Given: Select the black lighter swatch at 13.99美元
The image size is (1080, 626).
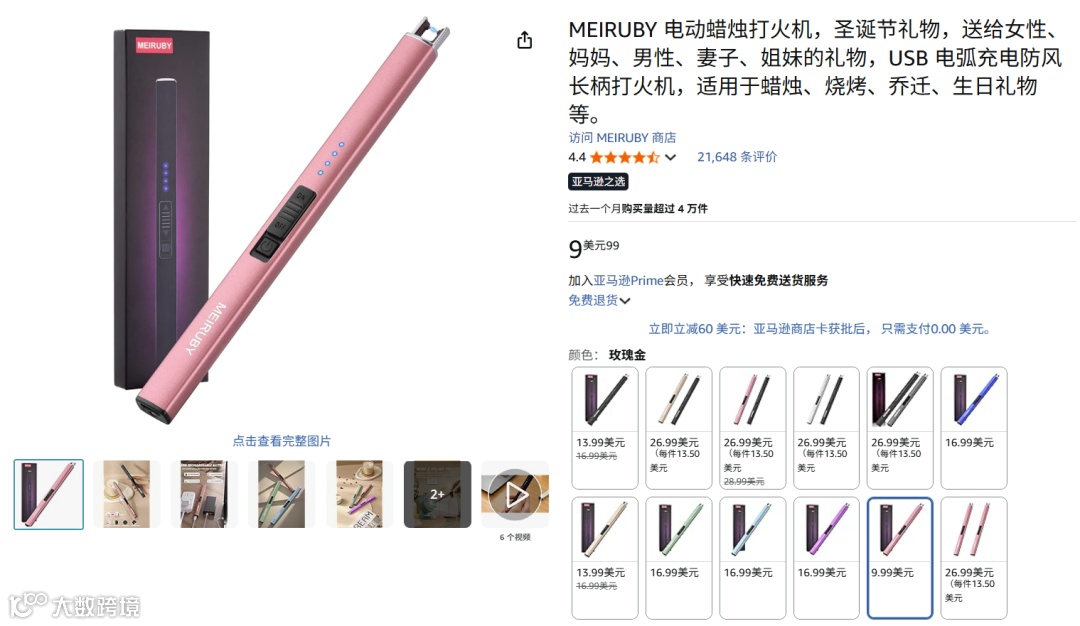Looking at the screenshot, I should (x=605, y=428).
